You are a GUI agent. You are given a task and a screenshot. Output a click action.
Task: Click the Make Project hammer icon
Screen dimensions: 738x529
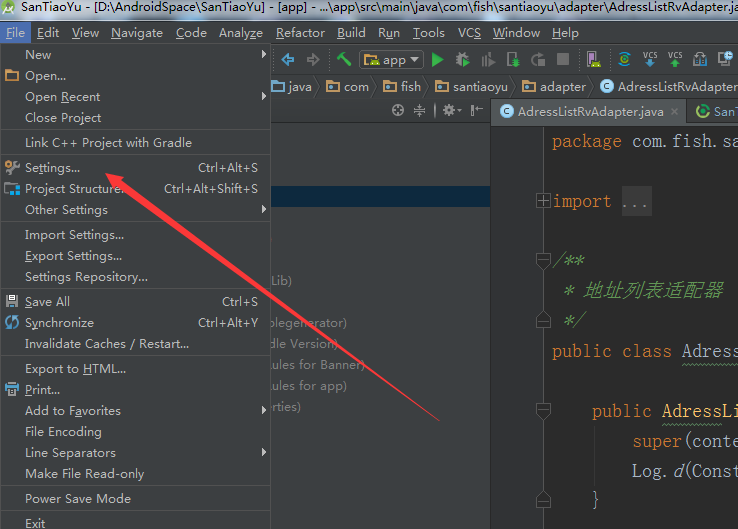point(344,60)
